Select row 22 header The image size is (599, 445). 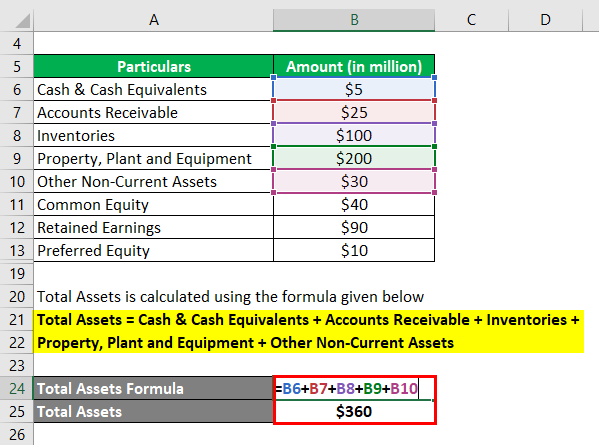click(16, 342)
